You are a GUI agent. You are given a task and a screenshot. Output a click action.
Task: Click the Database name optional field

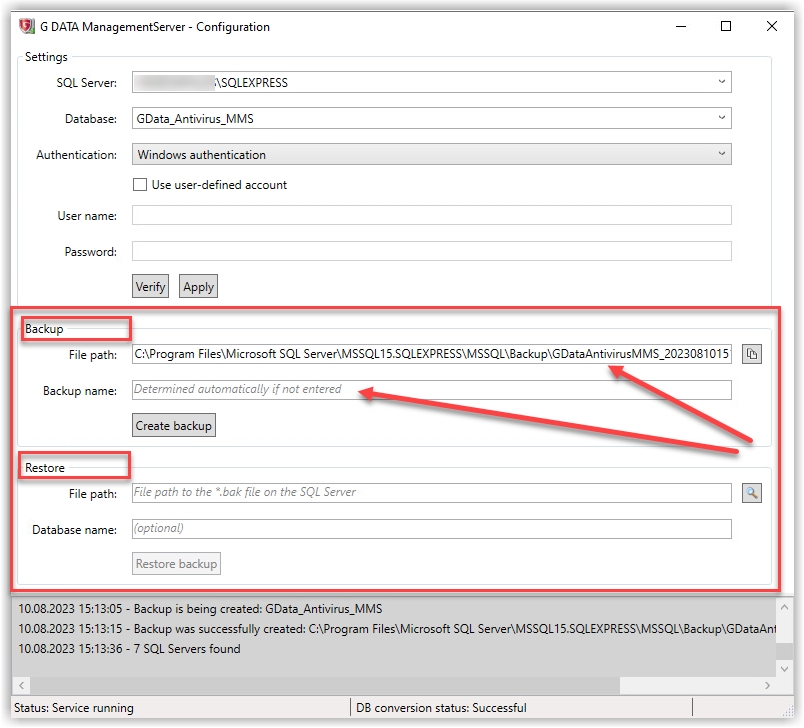click(x=432, y=529)
